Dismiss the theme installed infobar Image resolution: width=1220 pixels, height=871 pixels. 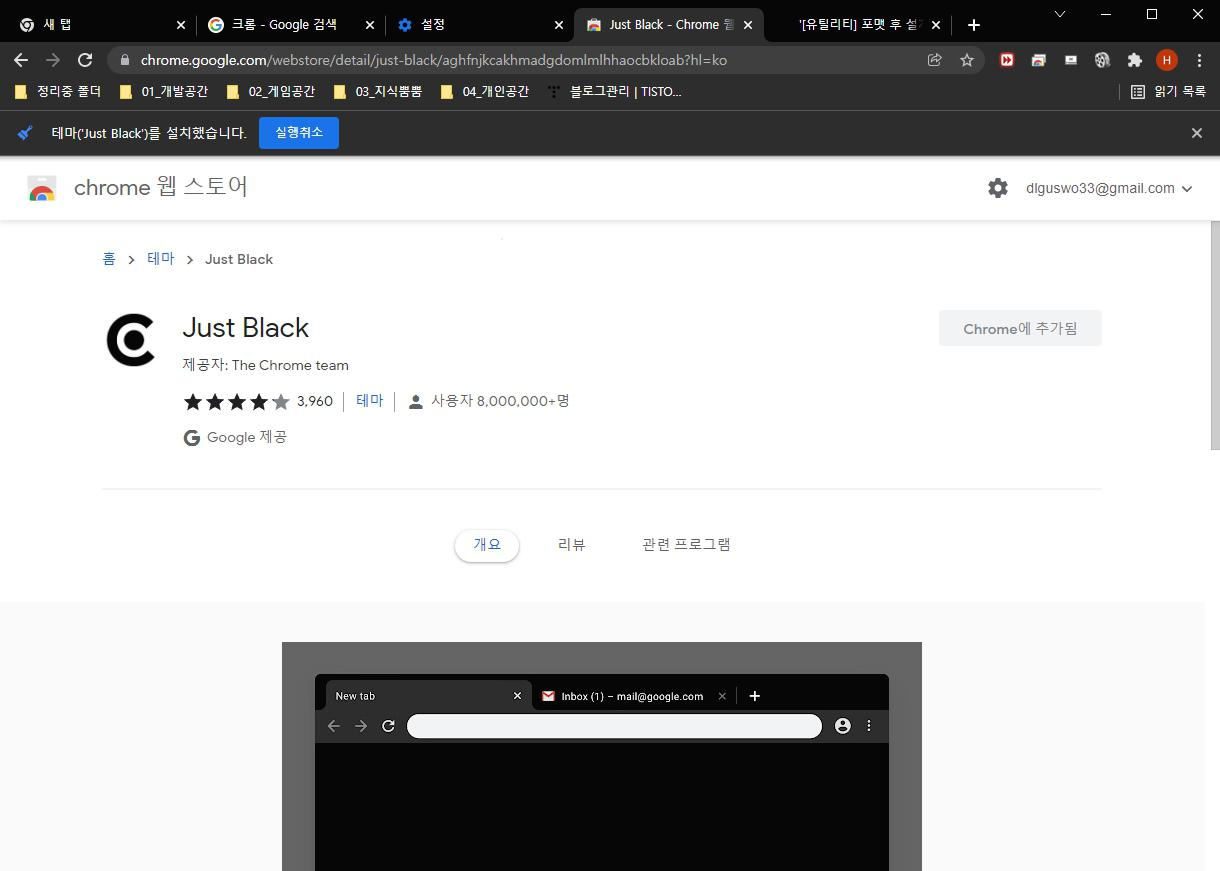click(x=1196, y=133)
